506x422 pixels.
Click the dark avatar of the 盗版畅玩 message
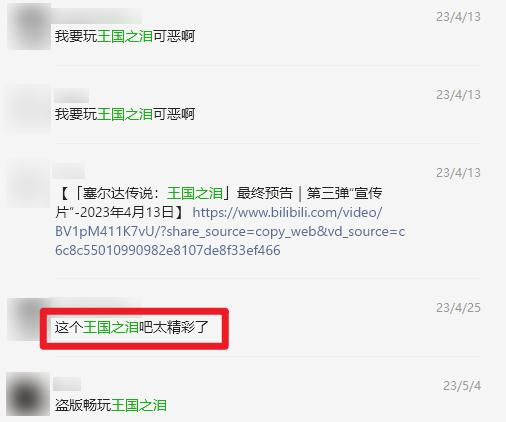(28, 394)
